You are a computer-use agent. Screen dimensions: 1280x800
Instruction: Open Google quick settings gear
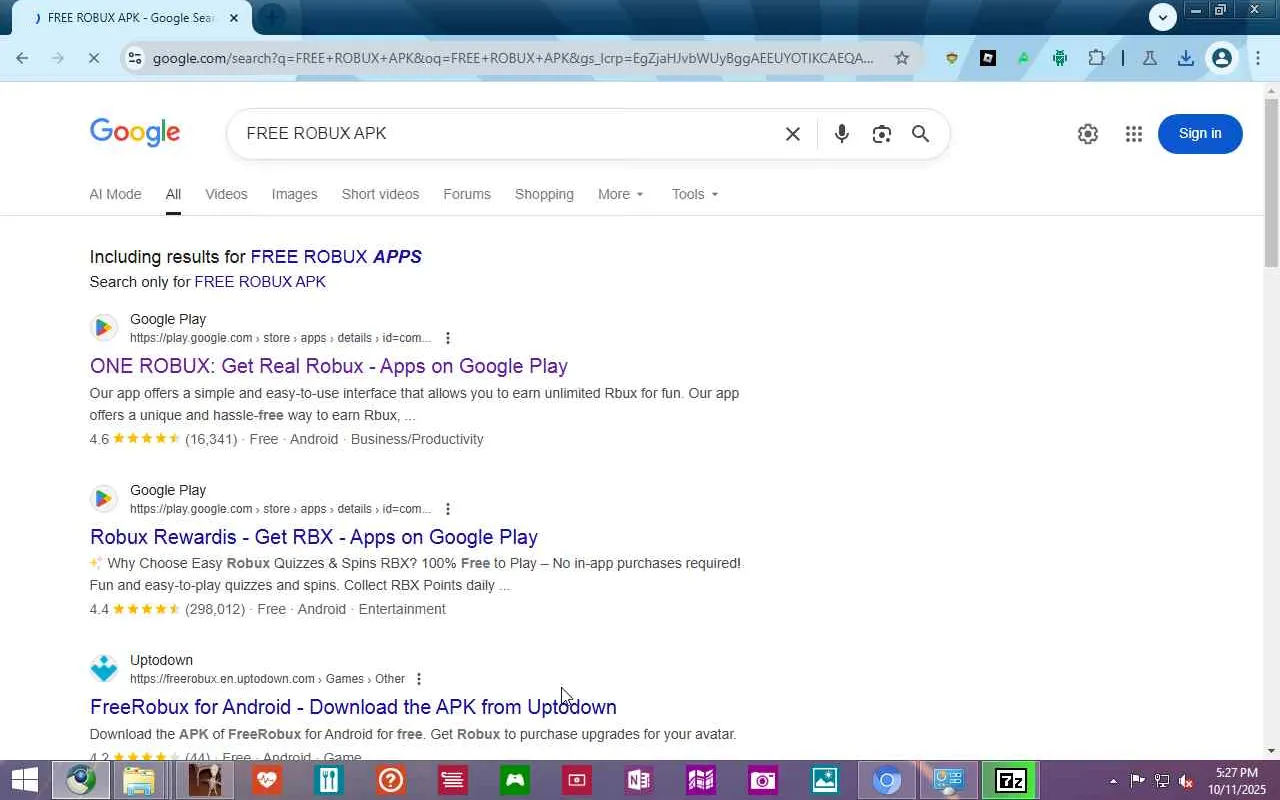[x=1088, y=134]
